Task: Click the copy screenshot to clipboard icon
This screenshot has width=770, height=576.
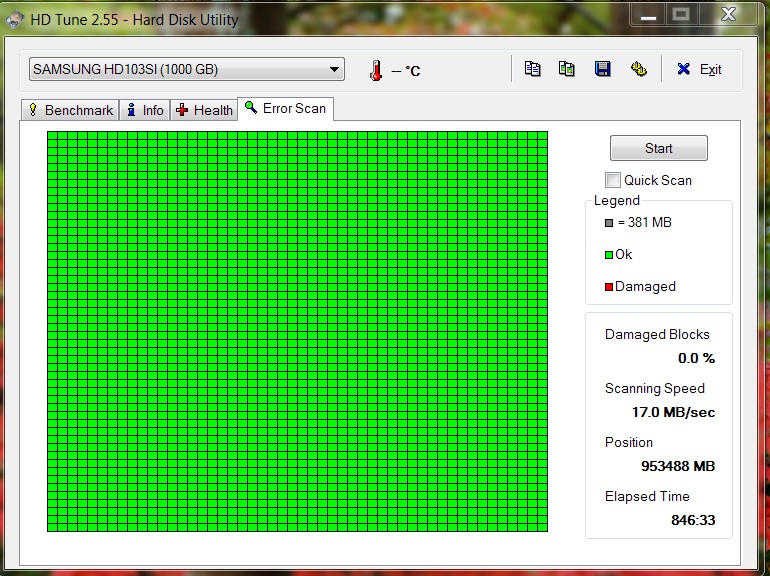Action: pyautogui.click(x=567, y=69)
